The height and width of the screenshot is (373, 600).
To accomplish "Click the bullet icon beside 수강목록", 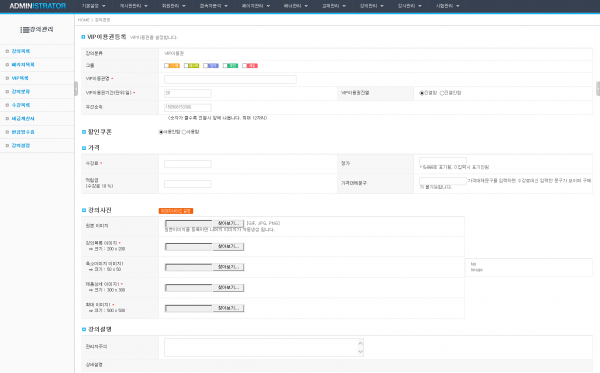I will (7, 105).
